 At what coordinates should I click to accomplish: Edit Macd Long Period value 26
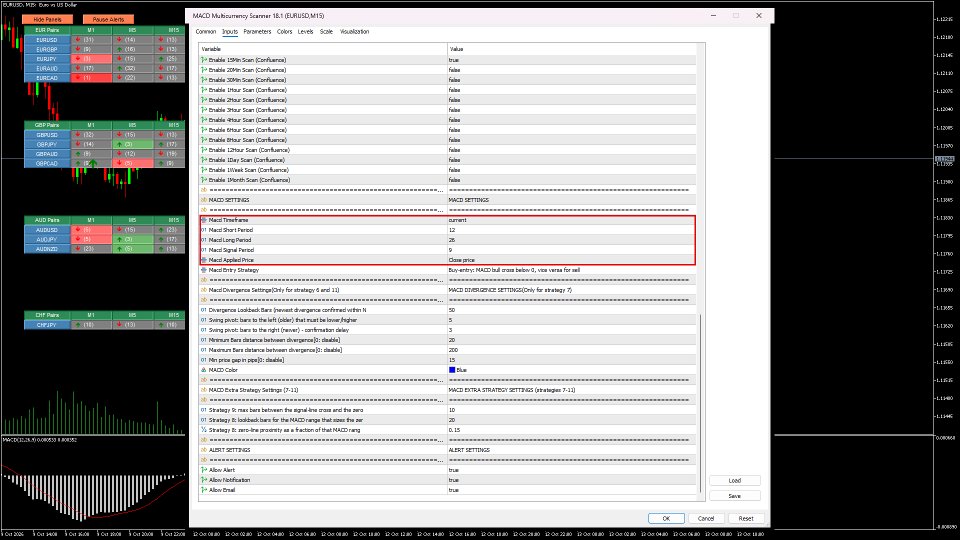coord(571,240)
